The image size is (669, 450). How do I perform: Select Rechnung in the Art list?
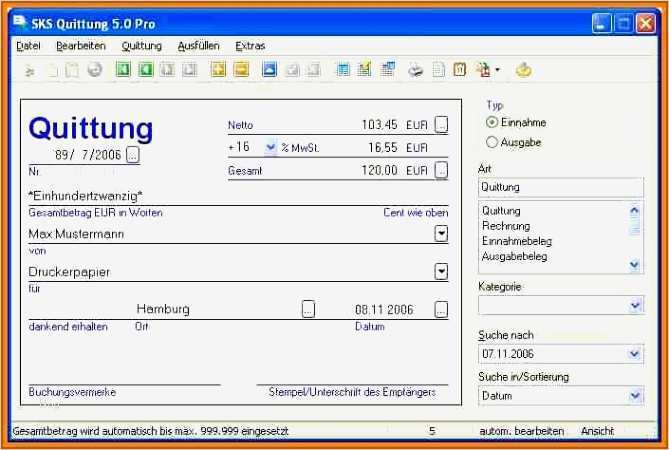(506, 226)
